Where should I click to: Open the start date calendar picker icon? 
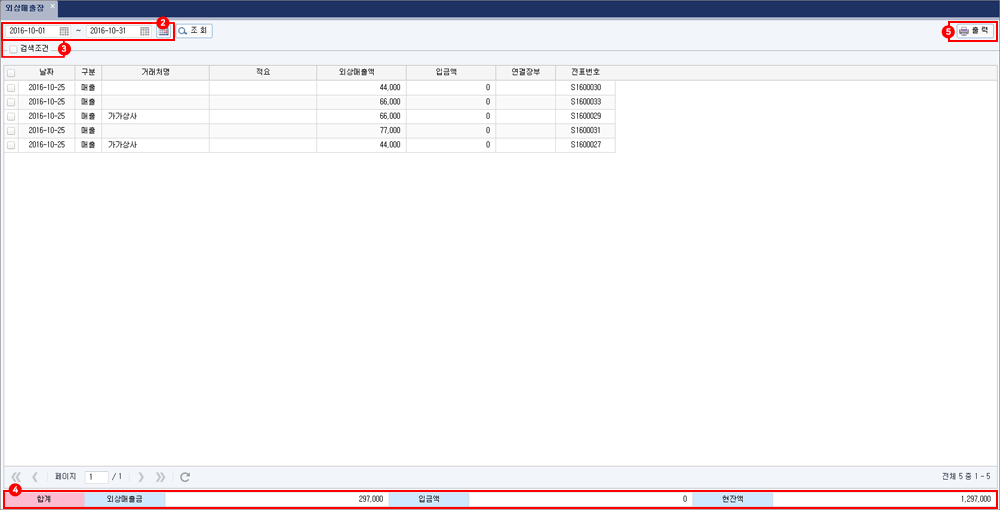point(64,31)
